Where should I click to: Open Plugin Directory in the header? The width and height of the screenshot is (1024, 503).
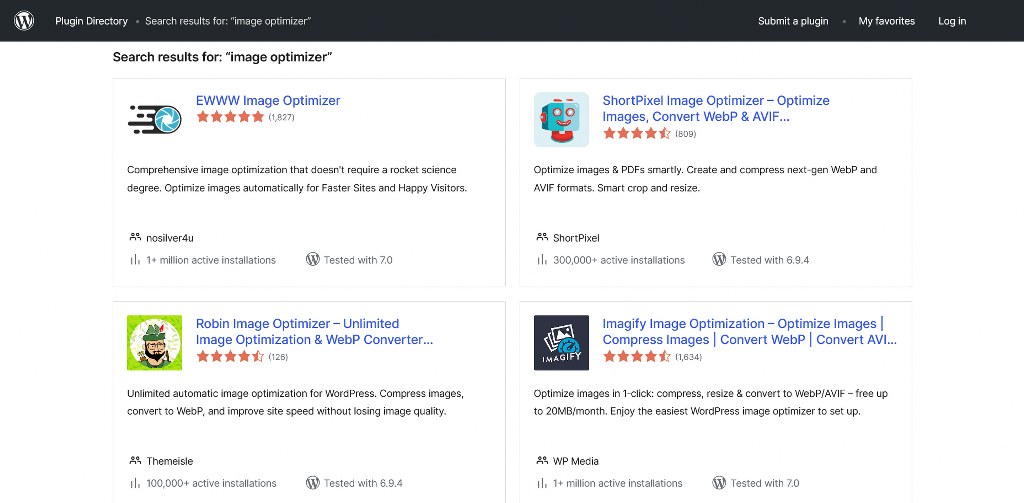pos(91,21)
